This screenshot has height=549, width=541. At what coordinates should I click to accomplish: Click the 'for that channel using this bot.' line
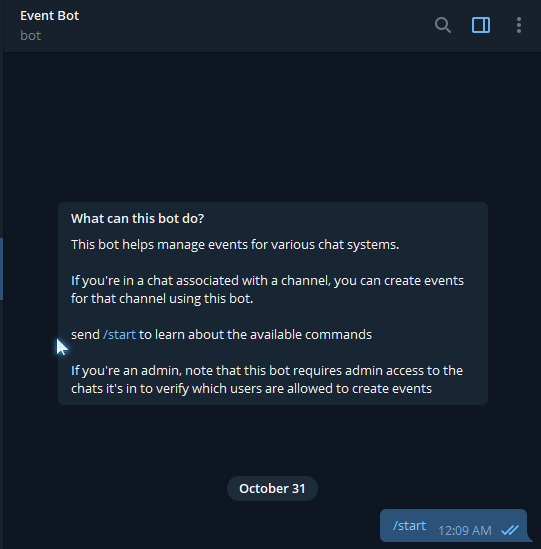pyautogui.click(x=162, y=299)
